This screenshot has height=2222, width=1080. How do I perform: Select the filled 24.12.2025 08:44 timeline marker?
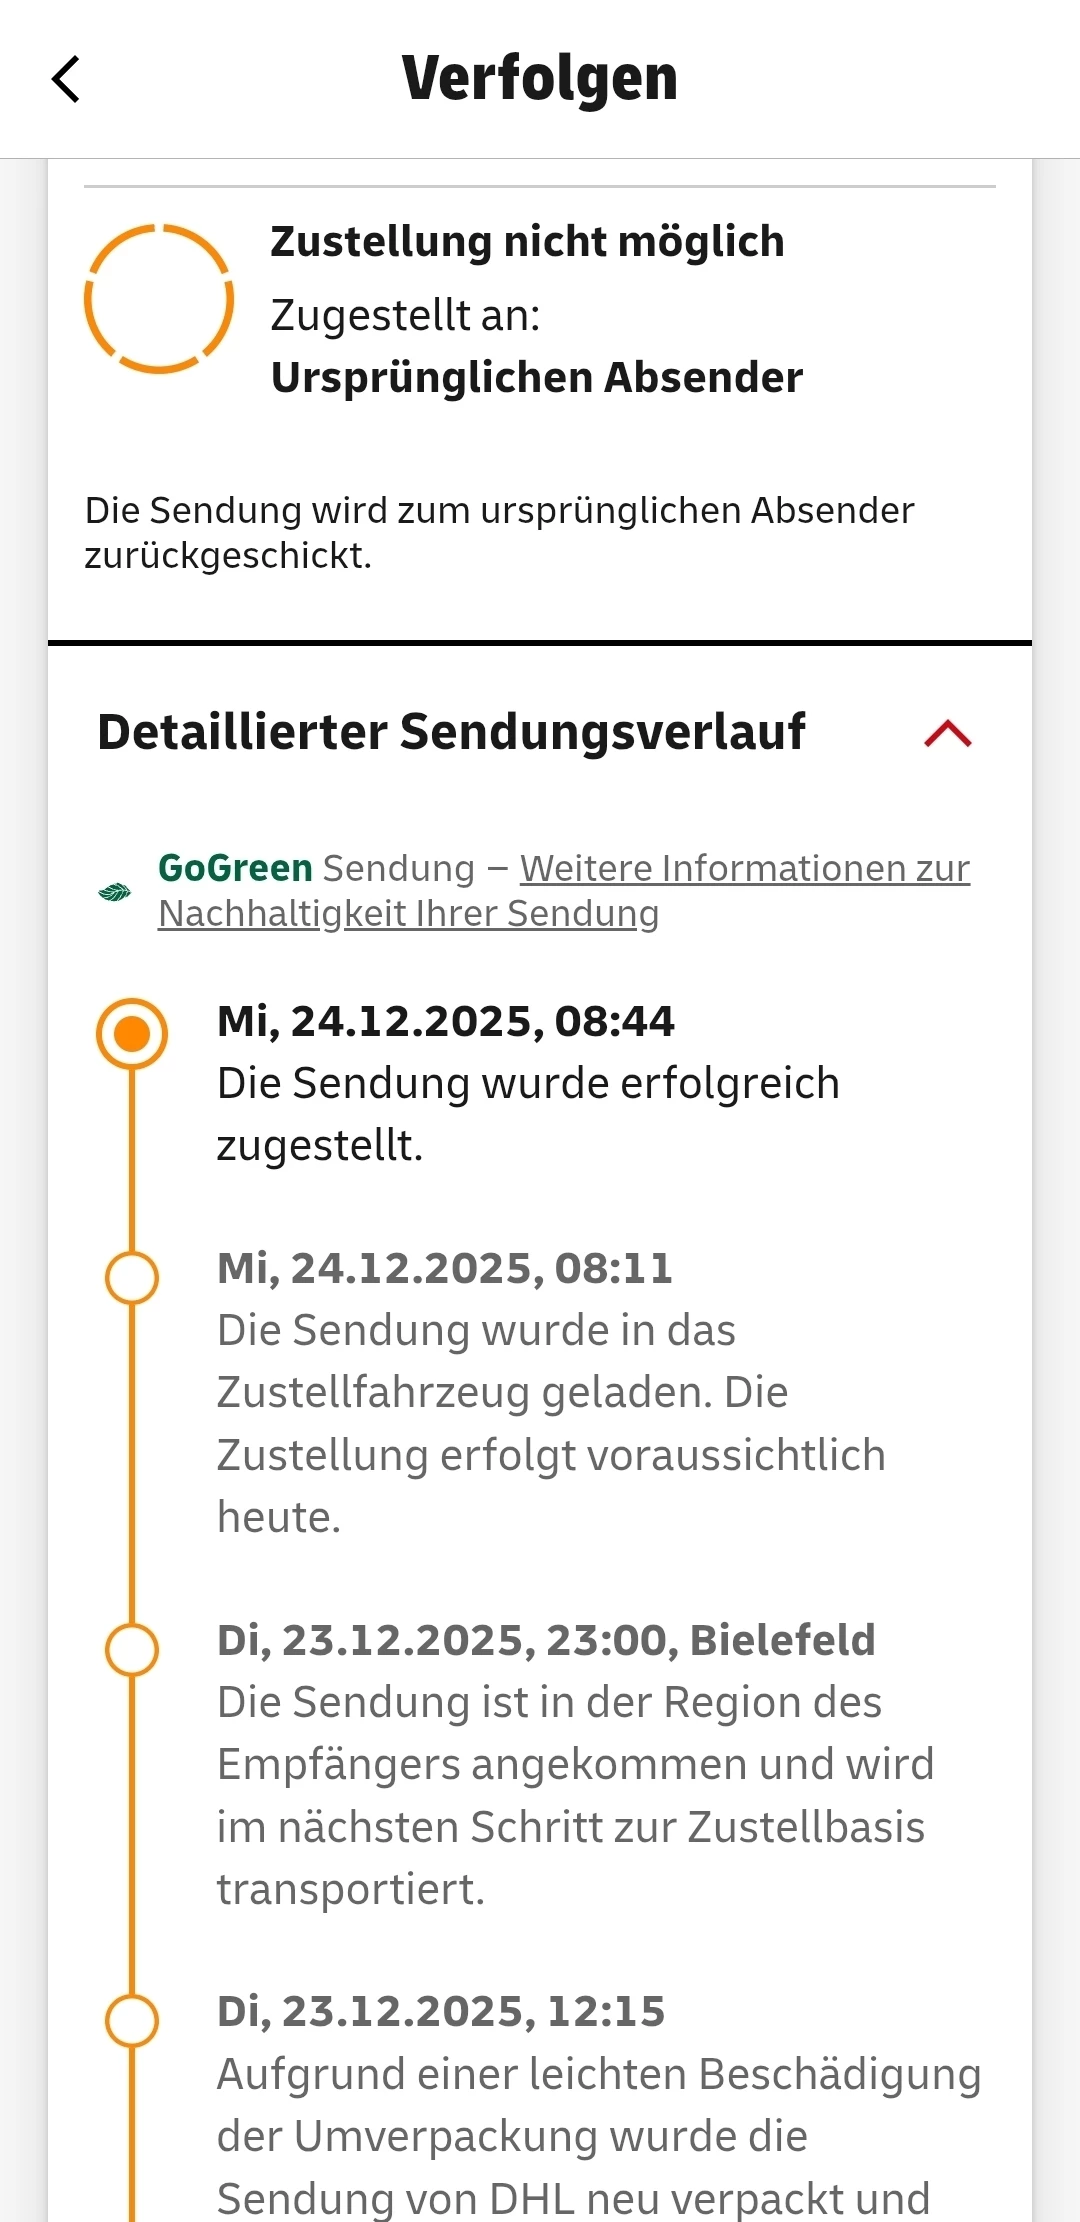132,1033
